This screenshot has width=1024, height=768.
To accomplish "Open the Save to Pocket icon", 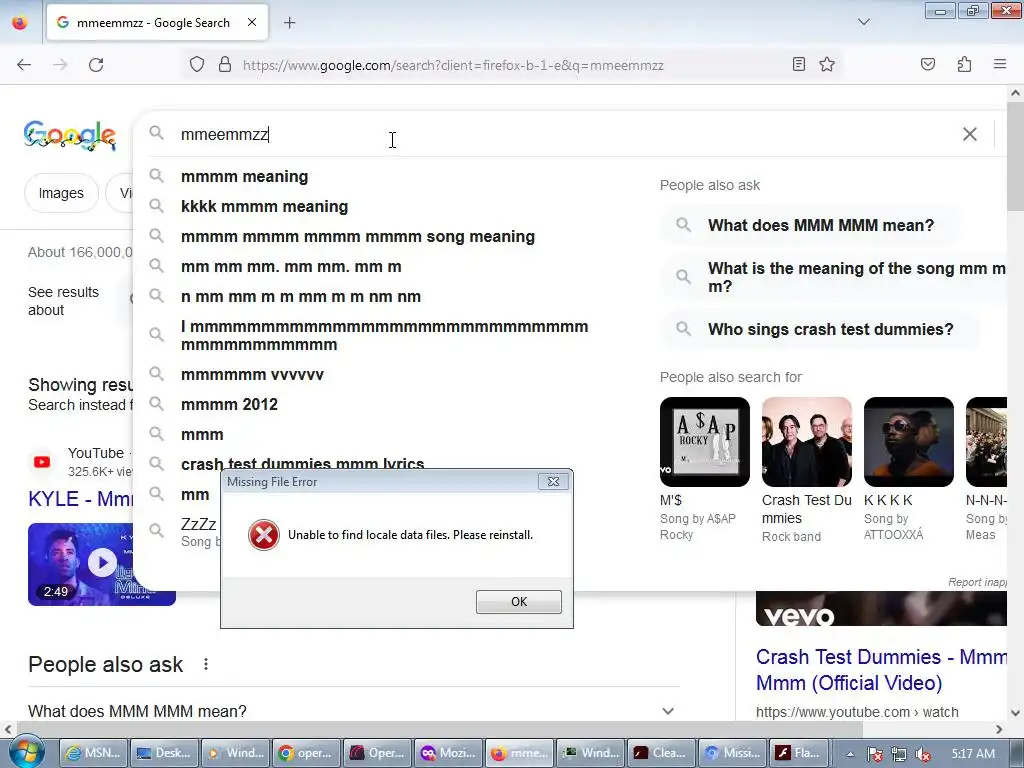I will click(x=927, y=64).
